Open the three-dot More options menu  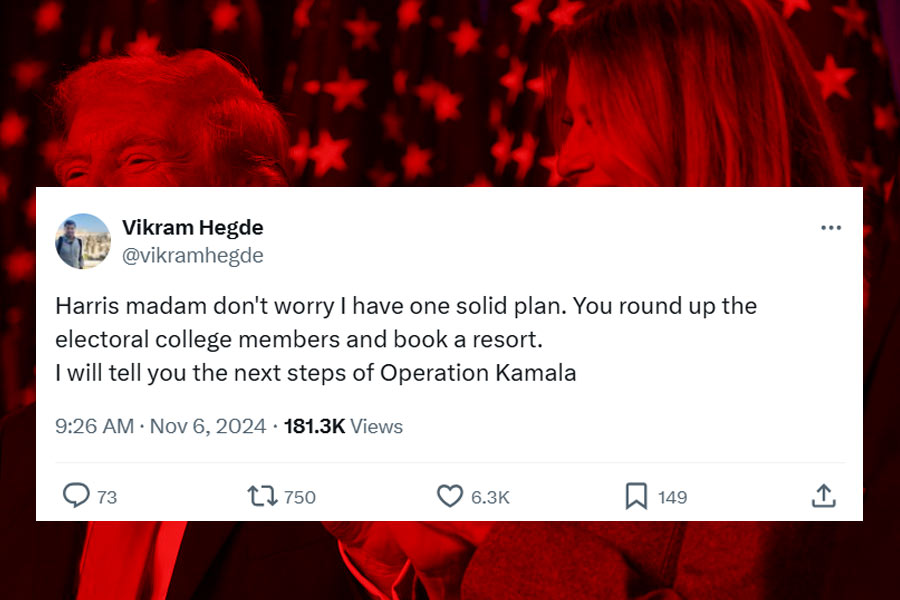tap(830, 228)
